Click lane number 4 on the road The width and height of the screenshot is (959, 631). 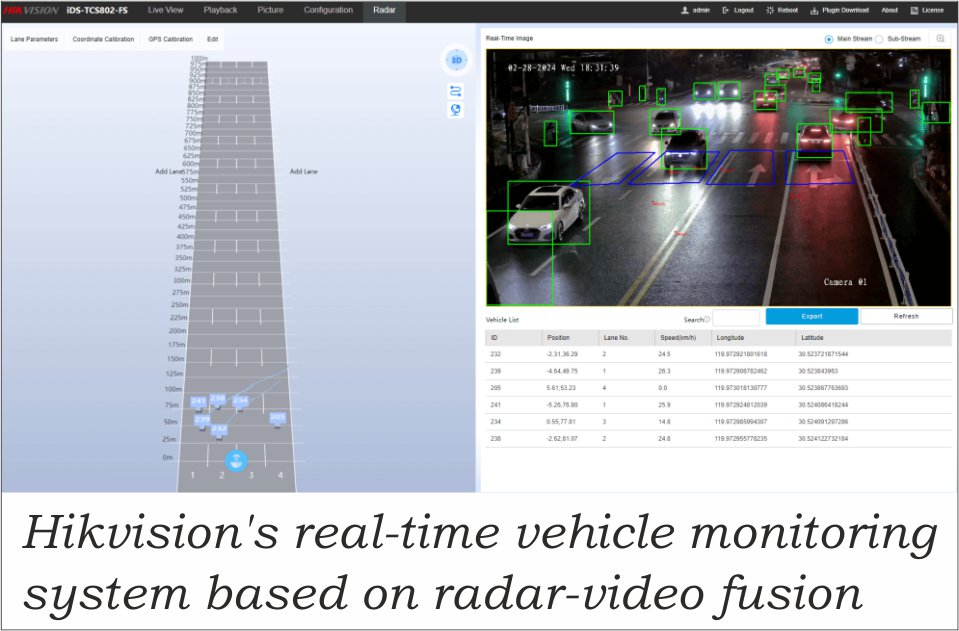pos(280,475)
